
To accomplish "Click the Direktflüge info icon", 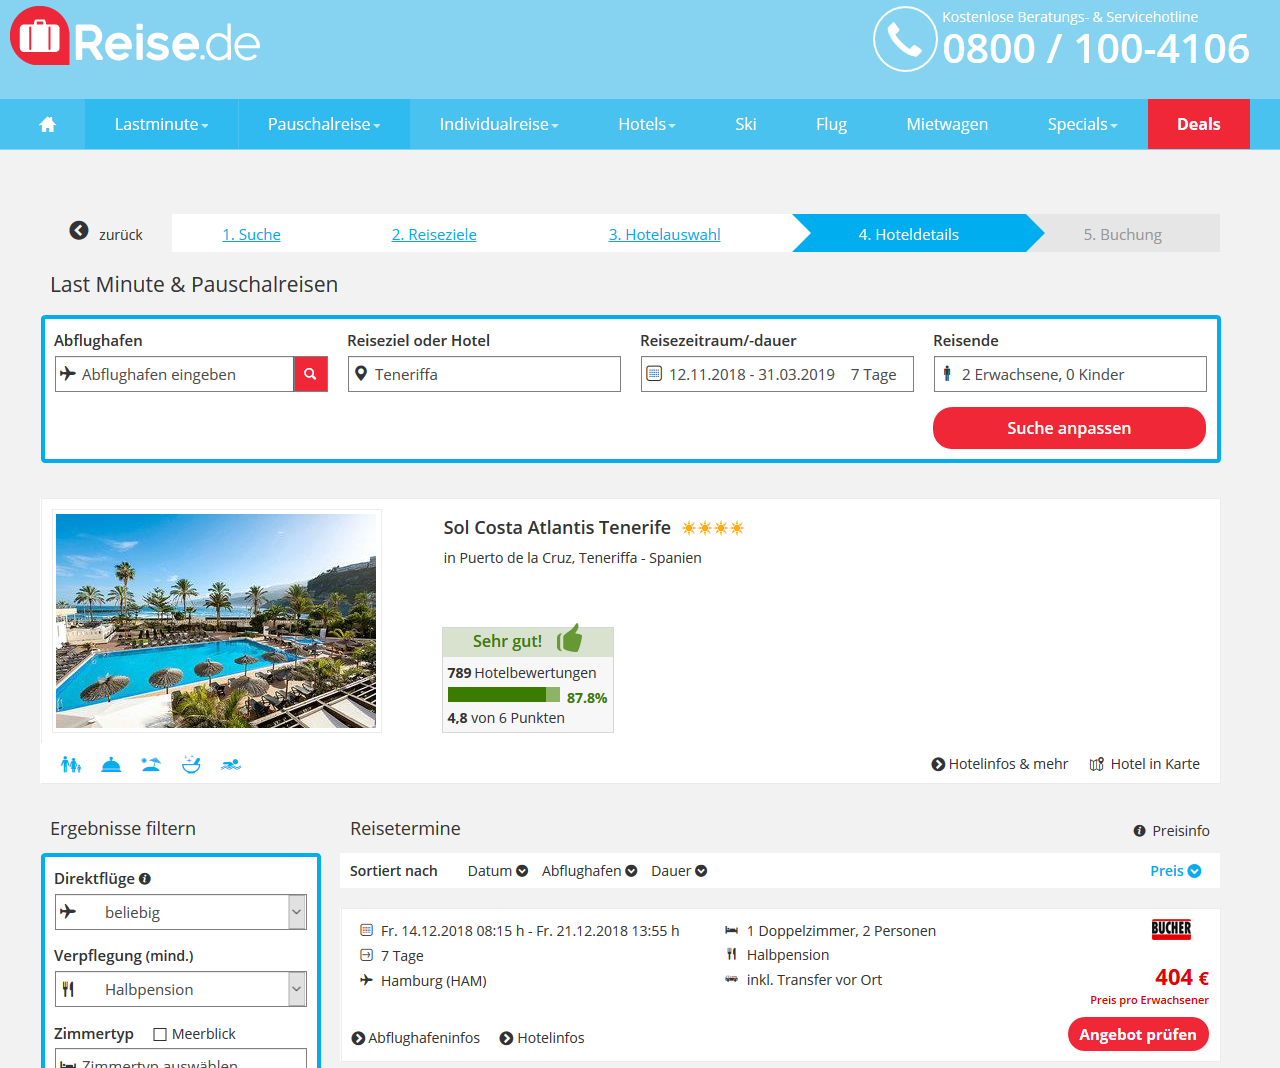I will 145,878.
